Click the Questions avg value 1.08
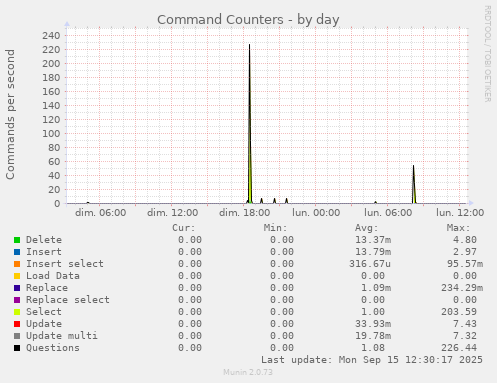The image size is (497, 383). pyautogui.click(x=373, y=348)
